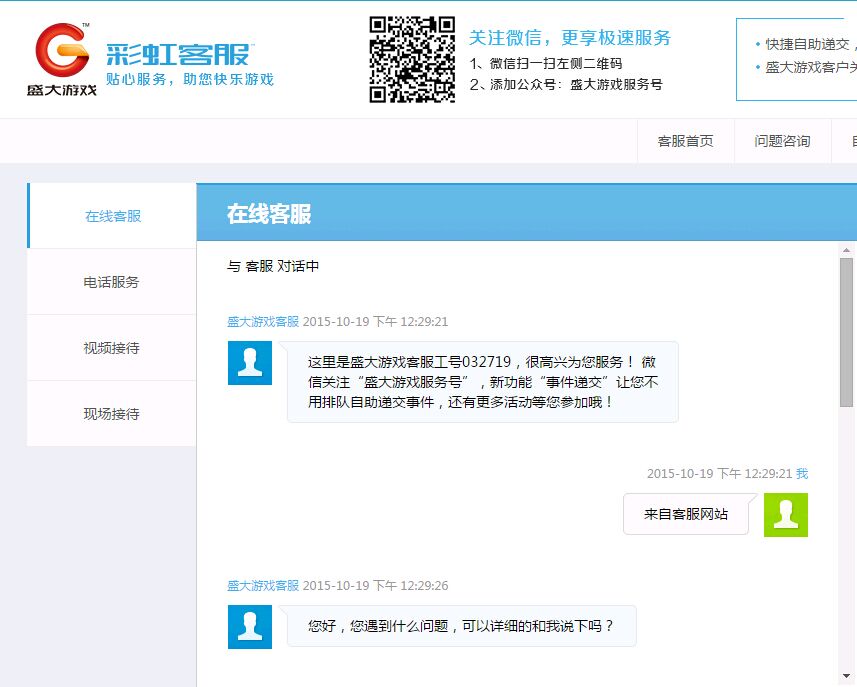
Task: Click the Shanda Games swirl logo
Action: click(62, 50)
